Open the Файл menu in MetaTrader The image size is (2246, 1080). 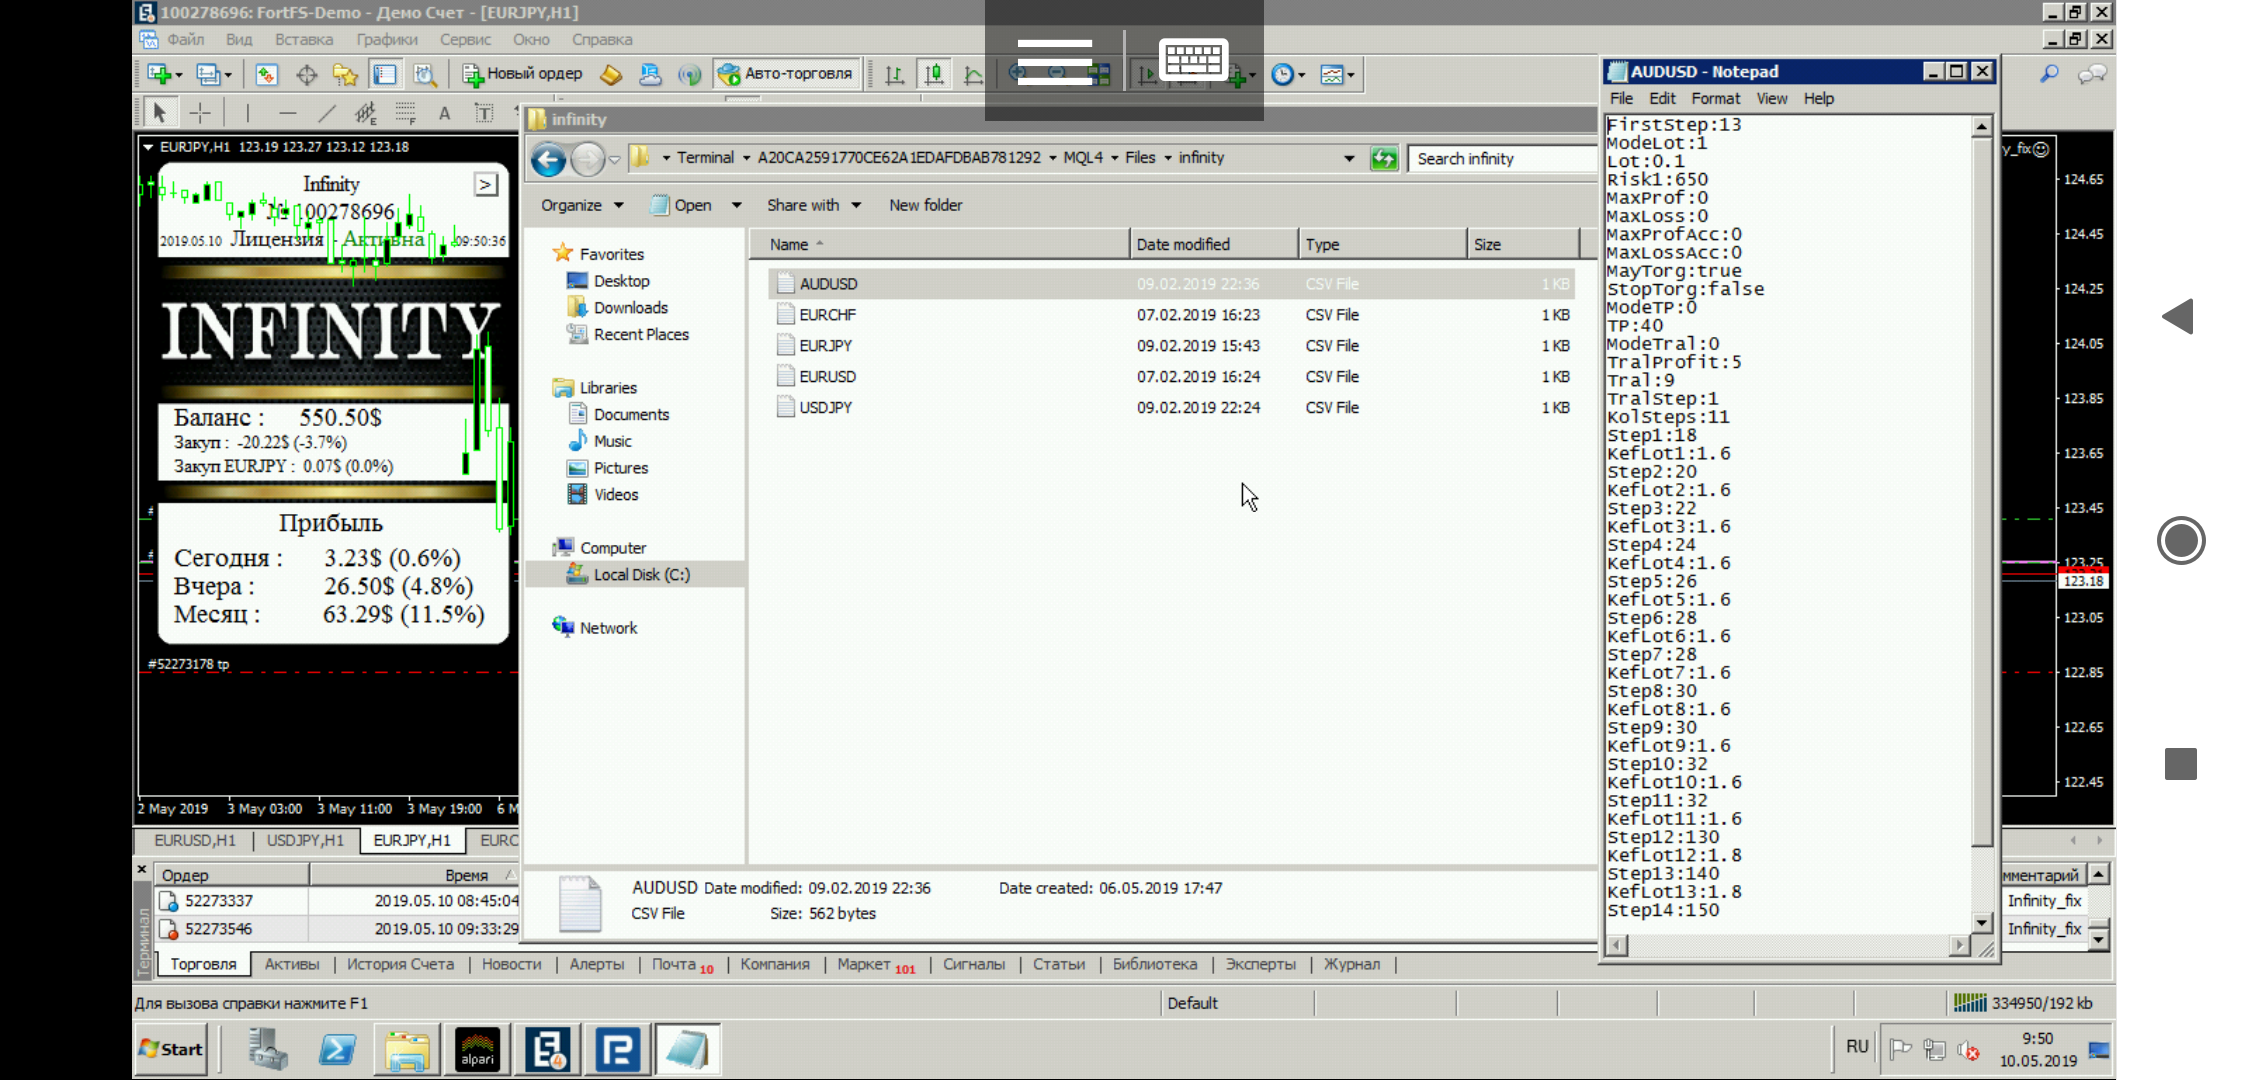click(186, 40)
